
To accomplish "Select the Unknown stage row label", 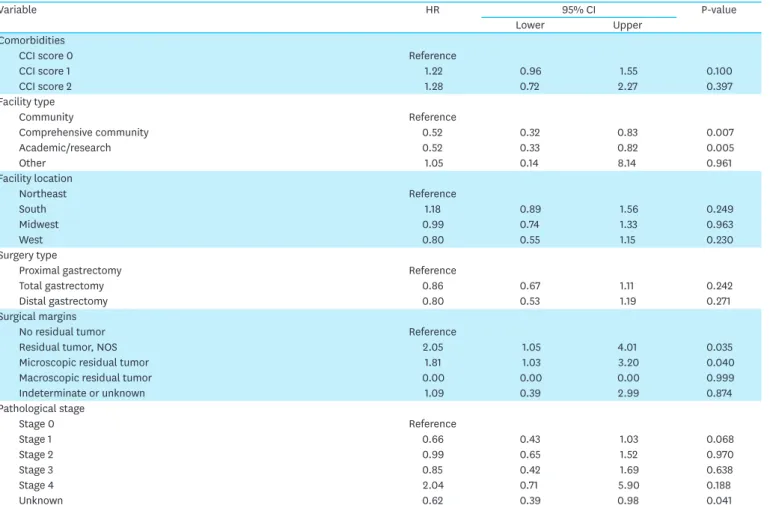I will pyautogui.click(x=41, y=500).
